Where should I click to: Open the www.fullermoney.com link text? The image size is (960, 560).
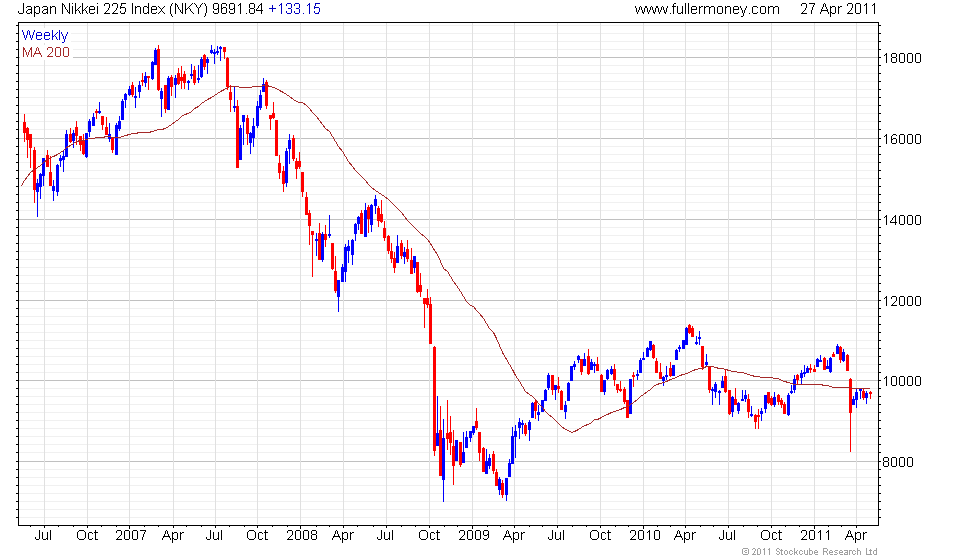[707, 9]
